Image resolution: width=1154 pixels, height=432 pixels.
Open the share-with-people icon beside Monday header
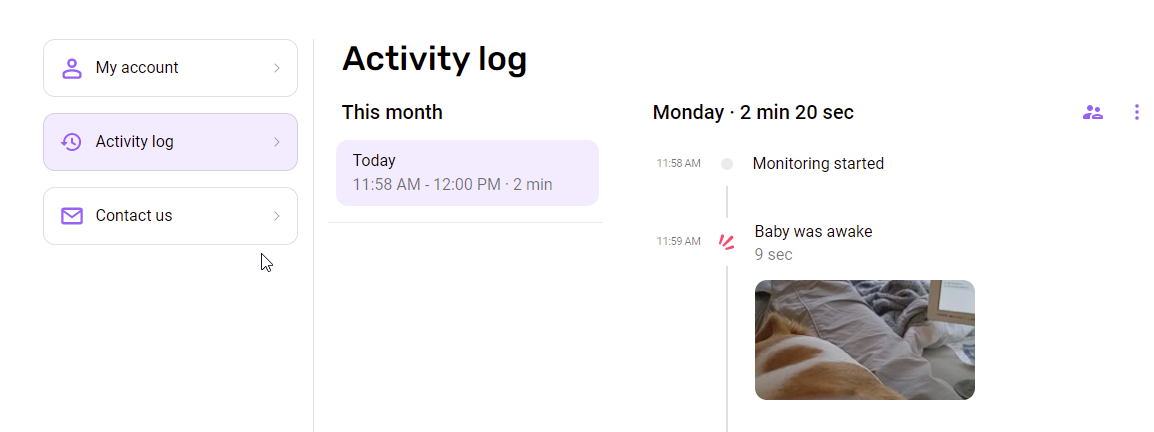[1093, 113]
